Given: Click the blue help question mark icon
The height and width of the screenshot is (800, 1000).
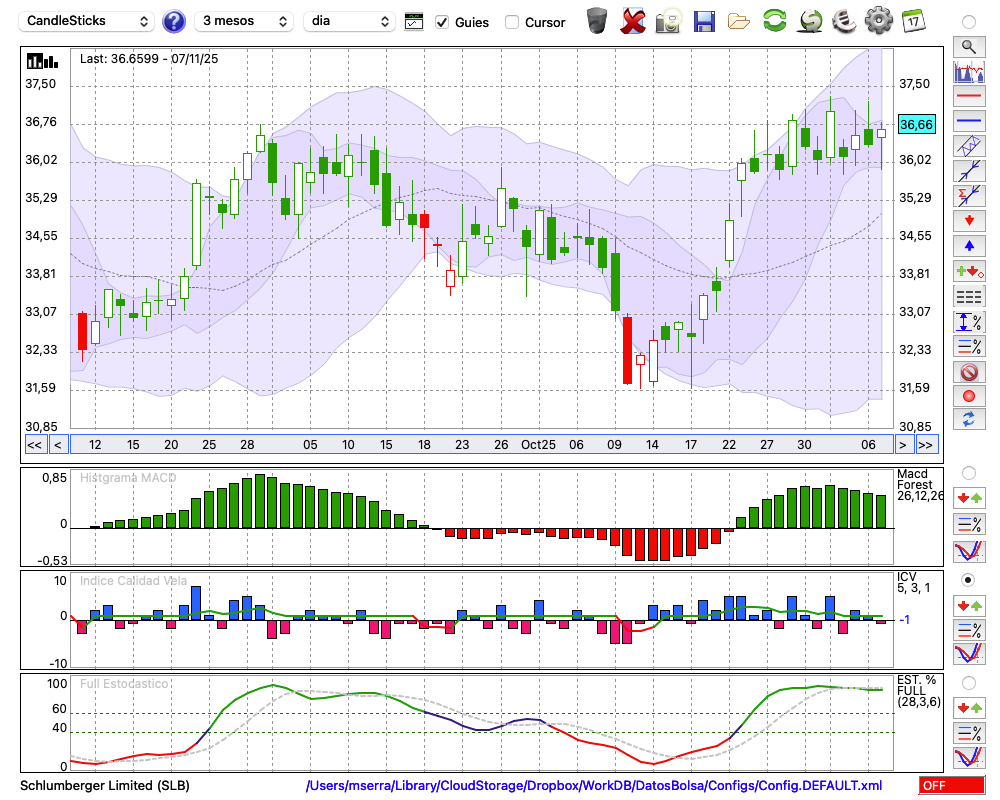Looking at the screenshot, I should coord(174,22).
